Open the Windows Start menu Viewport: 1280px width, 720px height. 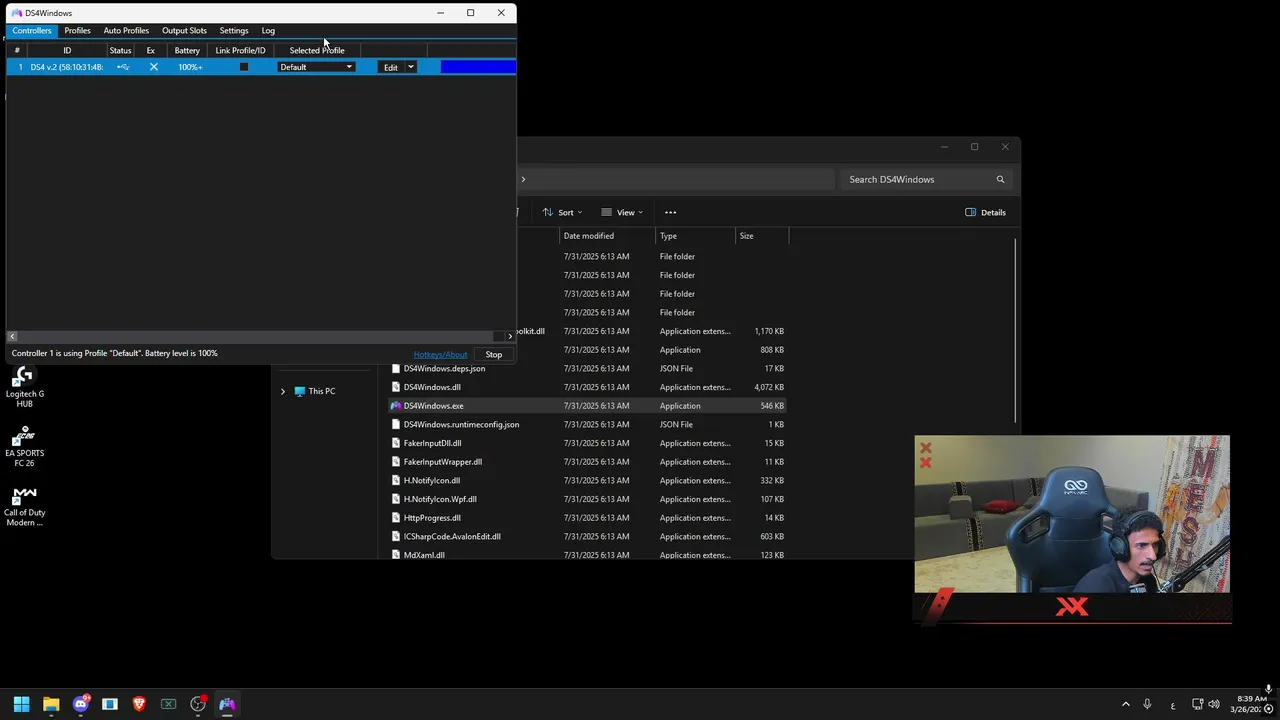tap(21, 704)
